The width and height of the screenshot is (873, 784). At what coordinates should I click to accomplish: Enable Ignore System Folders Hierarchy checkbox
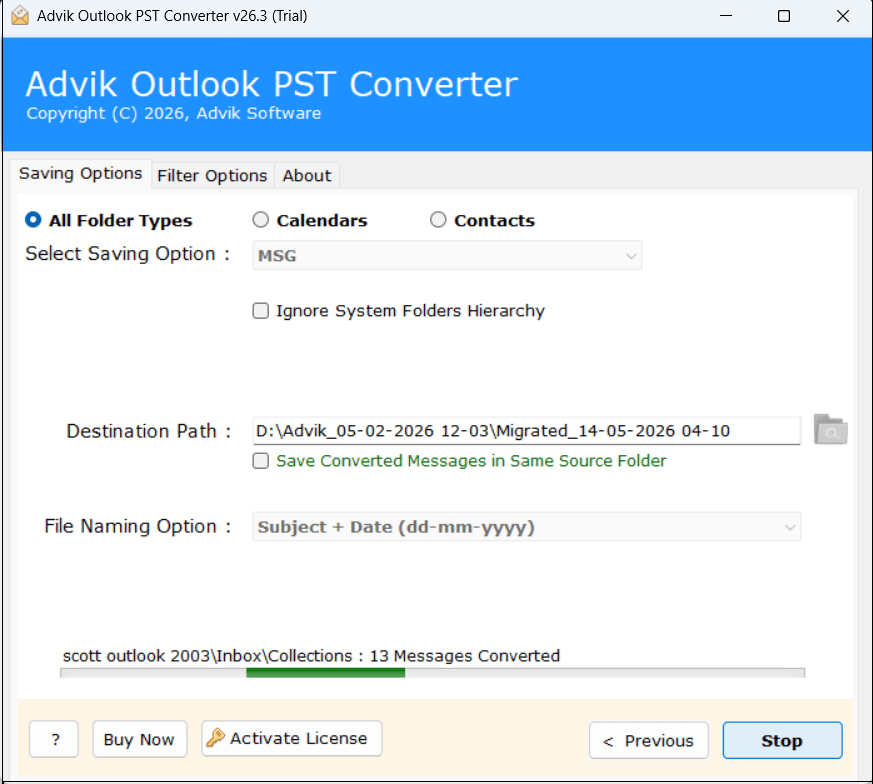click(x=261, y=311)
